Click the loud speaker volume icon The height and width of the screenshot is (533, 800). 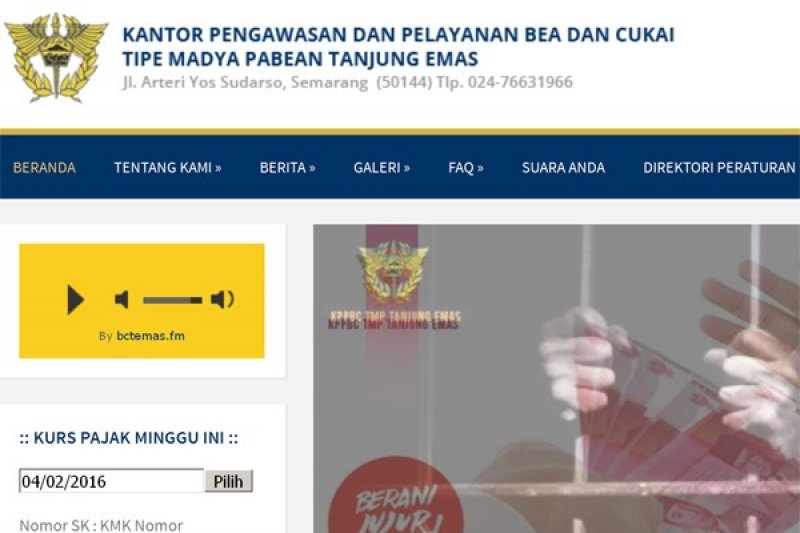click(x=222, y=299)
